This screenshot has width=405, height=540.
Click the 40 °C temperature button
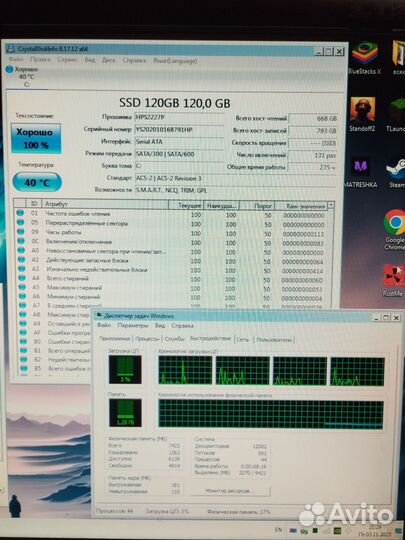(37, 182)
